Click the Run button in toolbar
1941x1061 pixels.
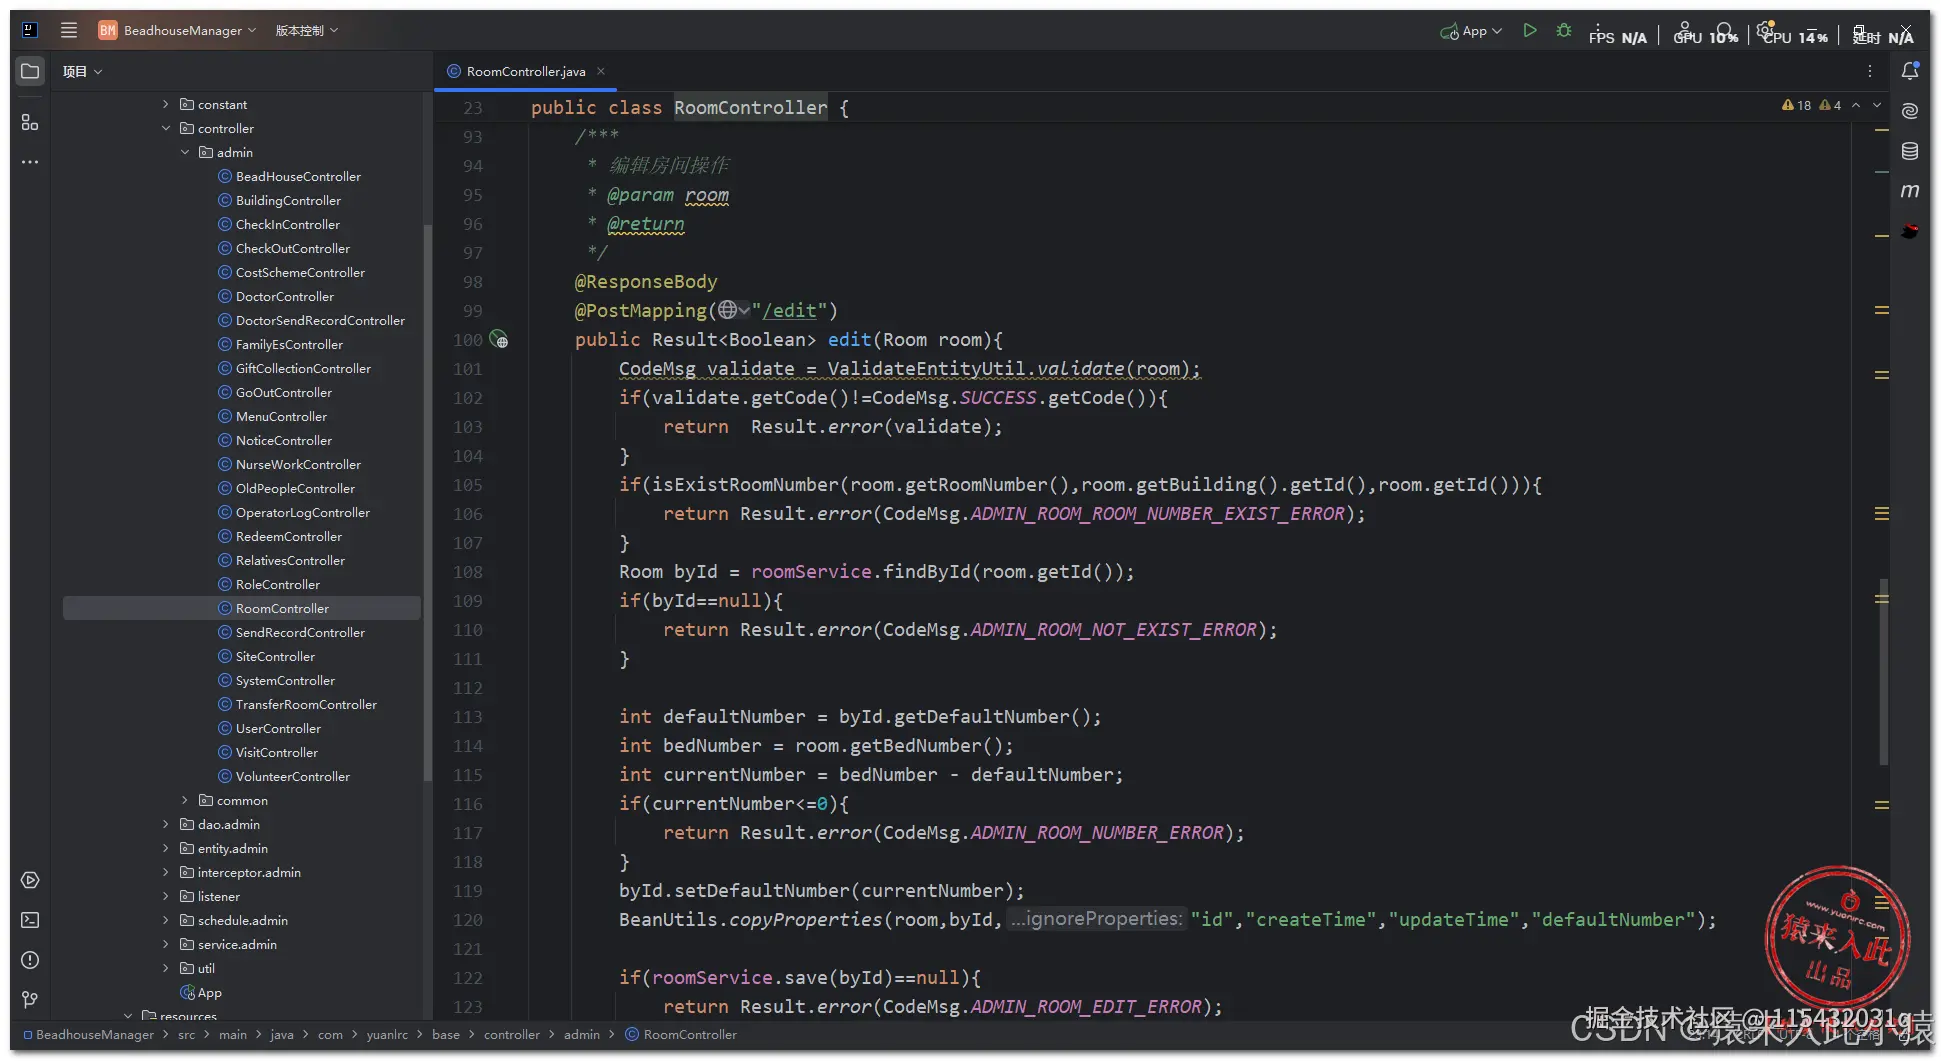1529,31
